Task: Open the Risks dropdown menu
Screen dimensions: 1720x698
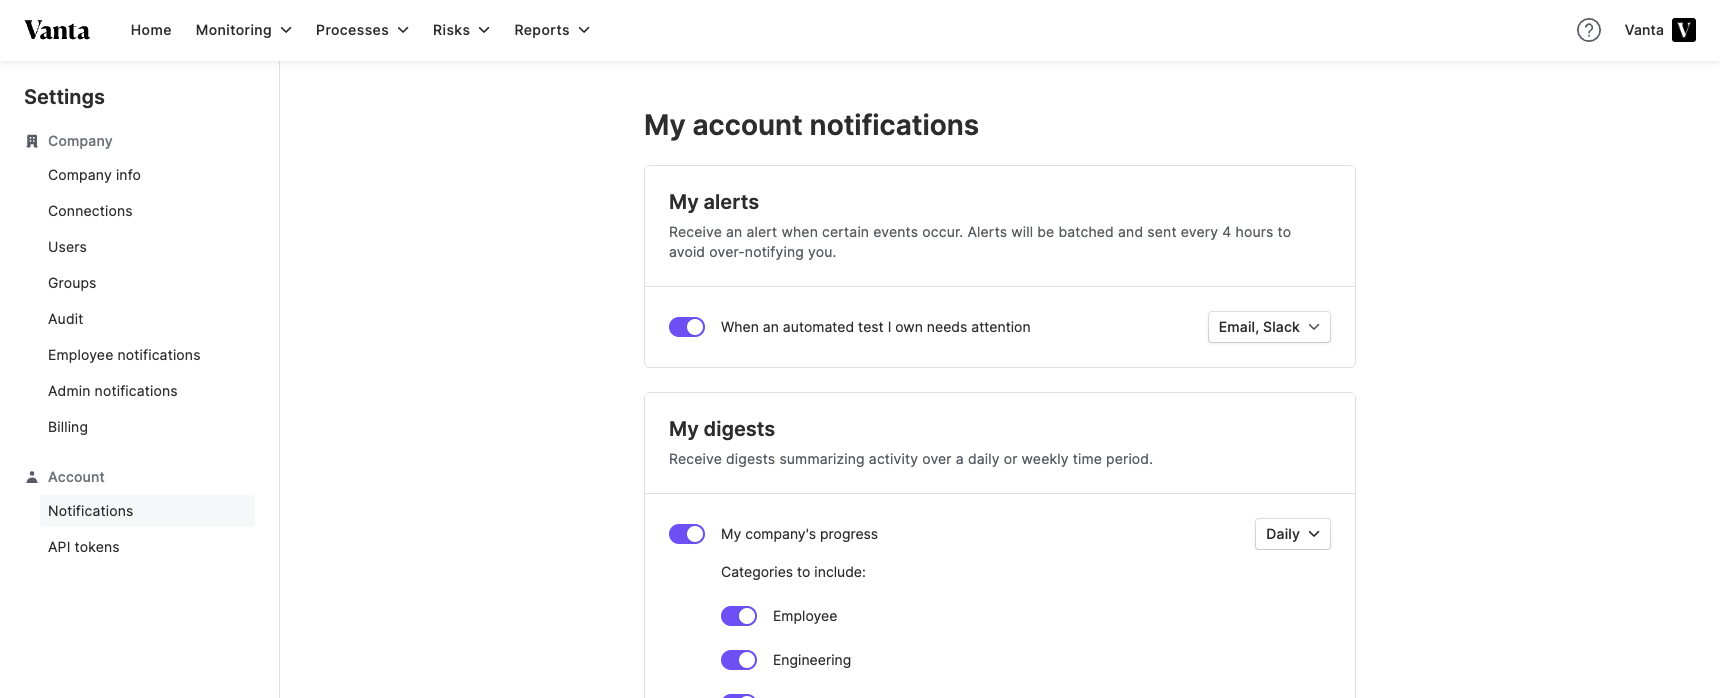Action: tap(461, 30)
